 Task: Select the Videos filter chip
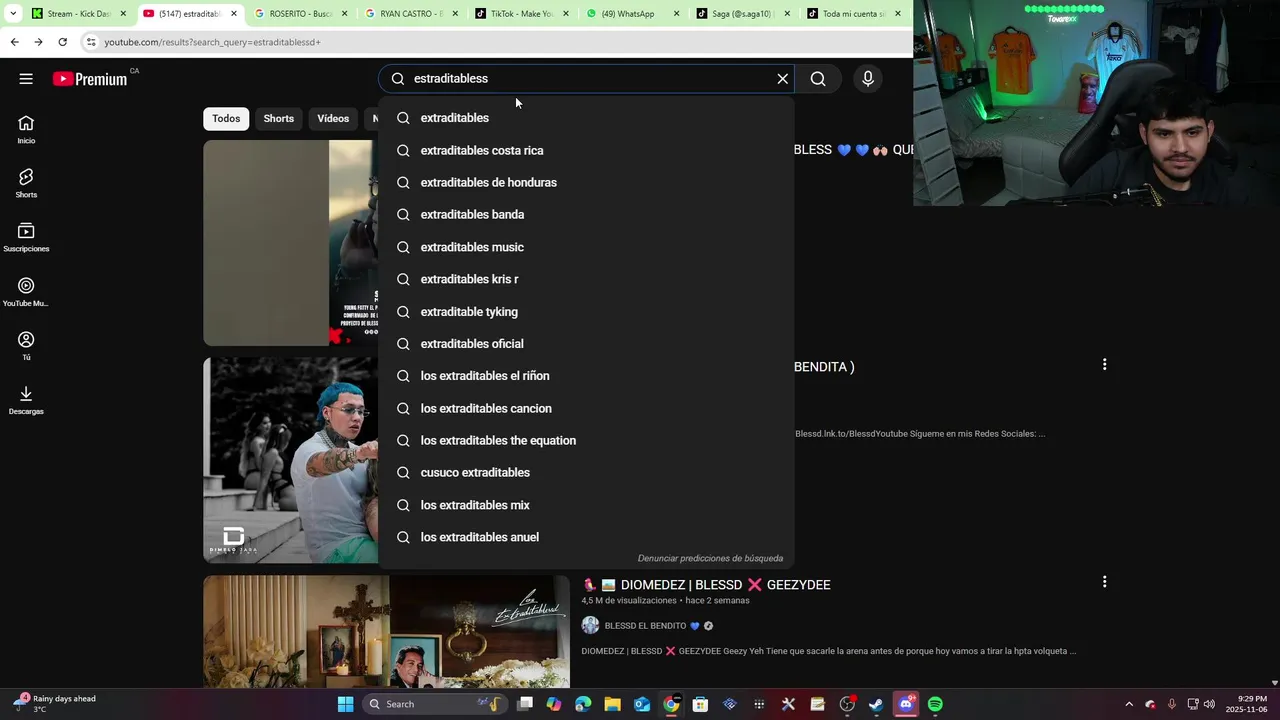(x=333, y=119)
